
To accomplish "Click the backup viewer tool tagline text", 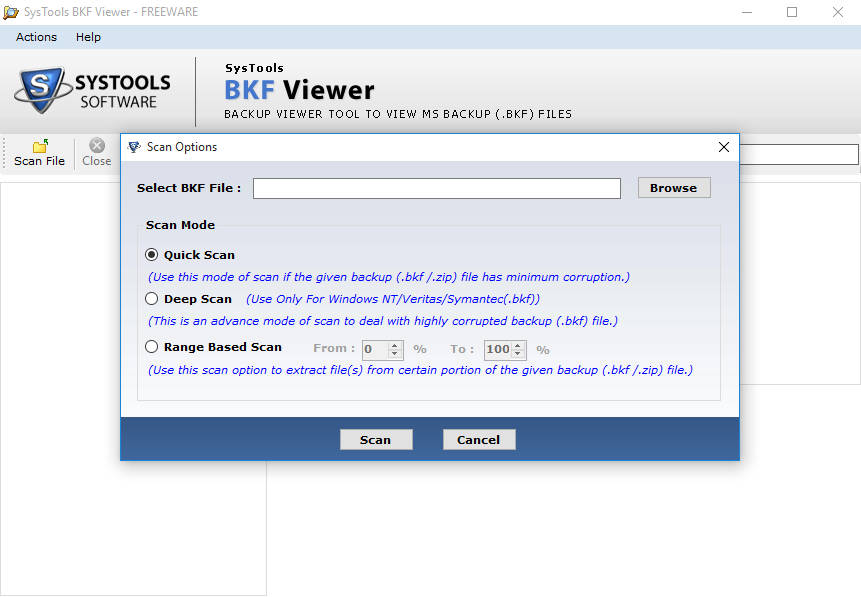I will [x=398, y=114].
